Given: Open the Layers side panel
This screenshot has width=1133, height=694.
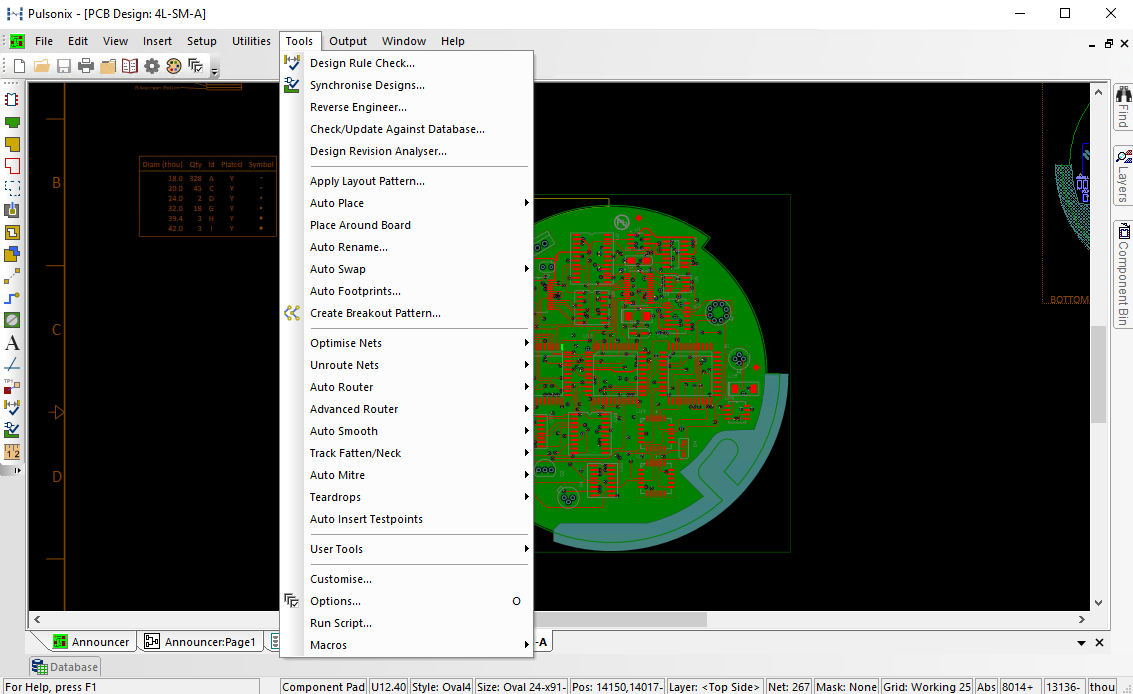Looking at the screenshot, I should click(x=1123, y=176).
